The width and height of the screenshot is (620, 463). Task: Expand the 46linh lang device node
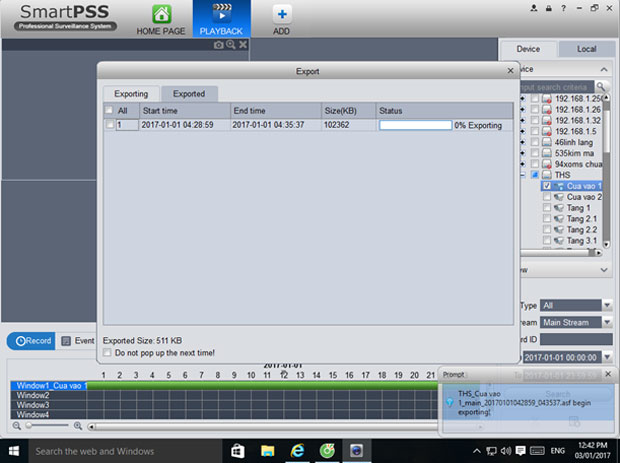pyautogui.click(x=523, y=142)
